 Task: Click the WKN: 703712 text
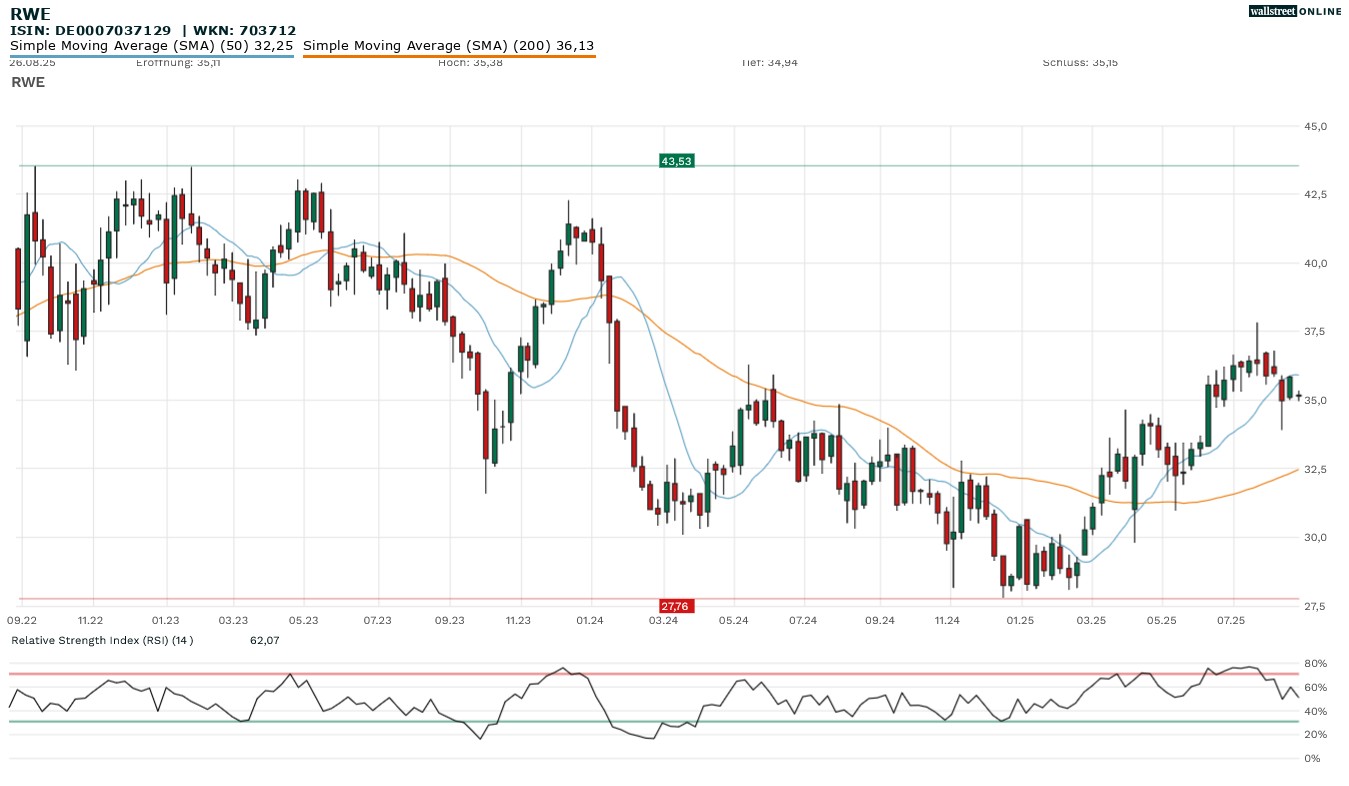[244, 31]
